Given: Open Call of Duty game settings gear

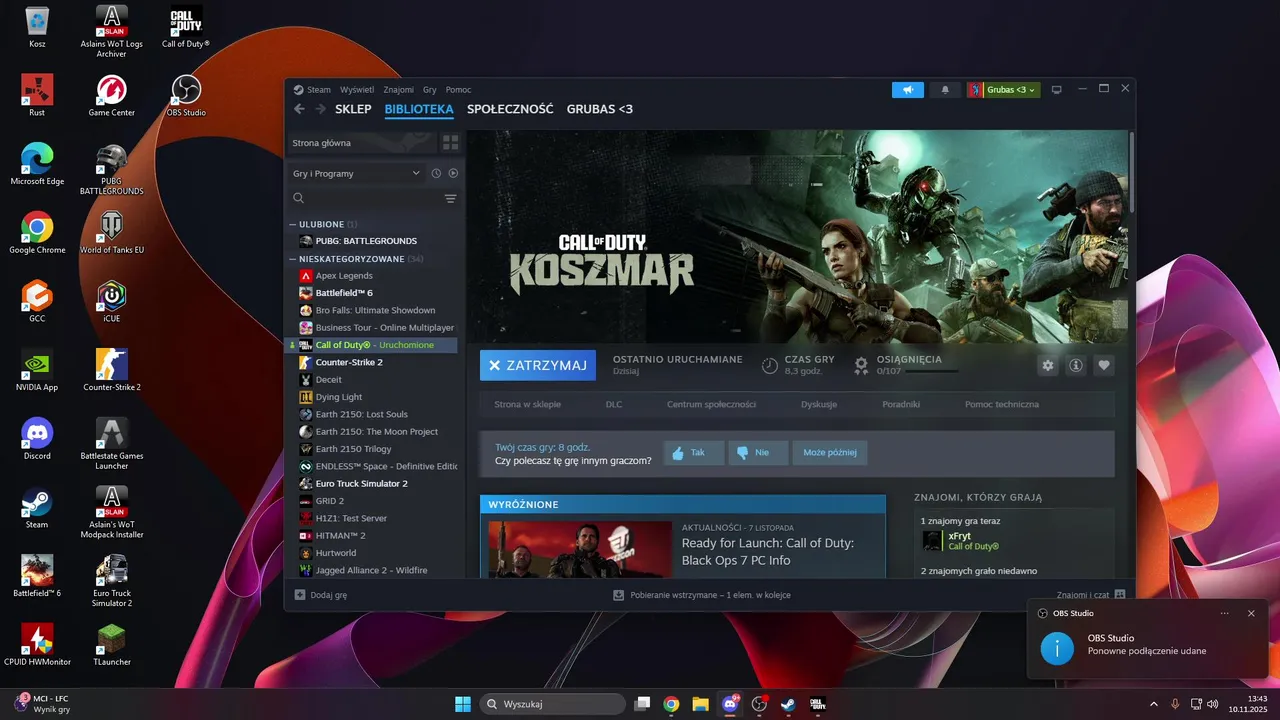Looking at the screenshot, I should (1048, 365).
